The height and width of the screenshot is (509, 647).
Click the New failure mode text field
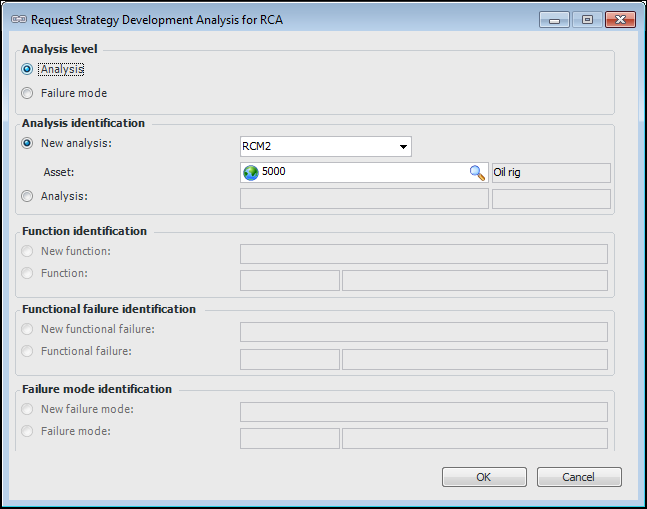click(x=424, y=411)
